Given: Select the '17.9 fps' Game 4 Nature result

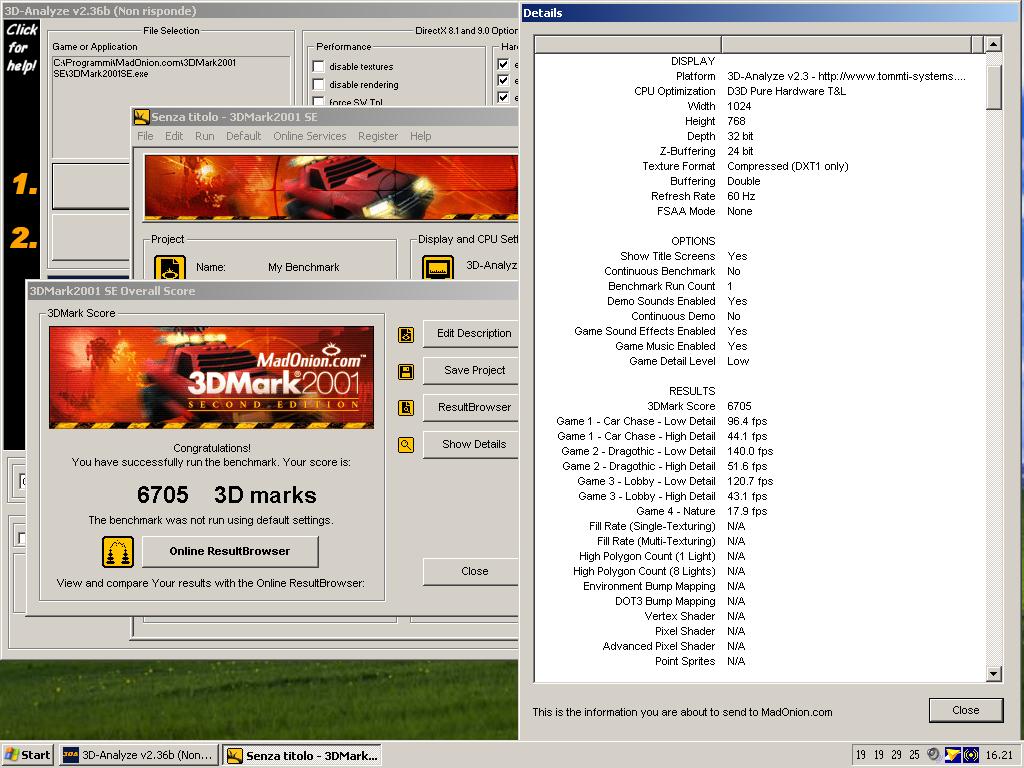Looking at the screenshot, I should tap(747, 511).
